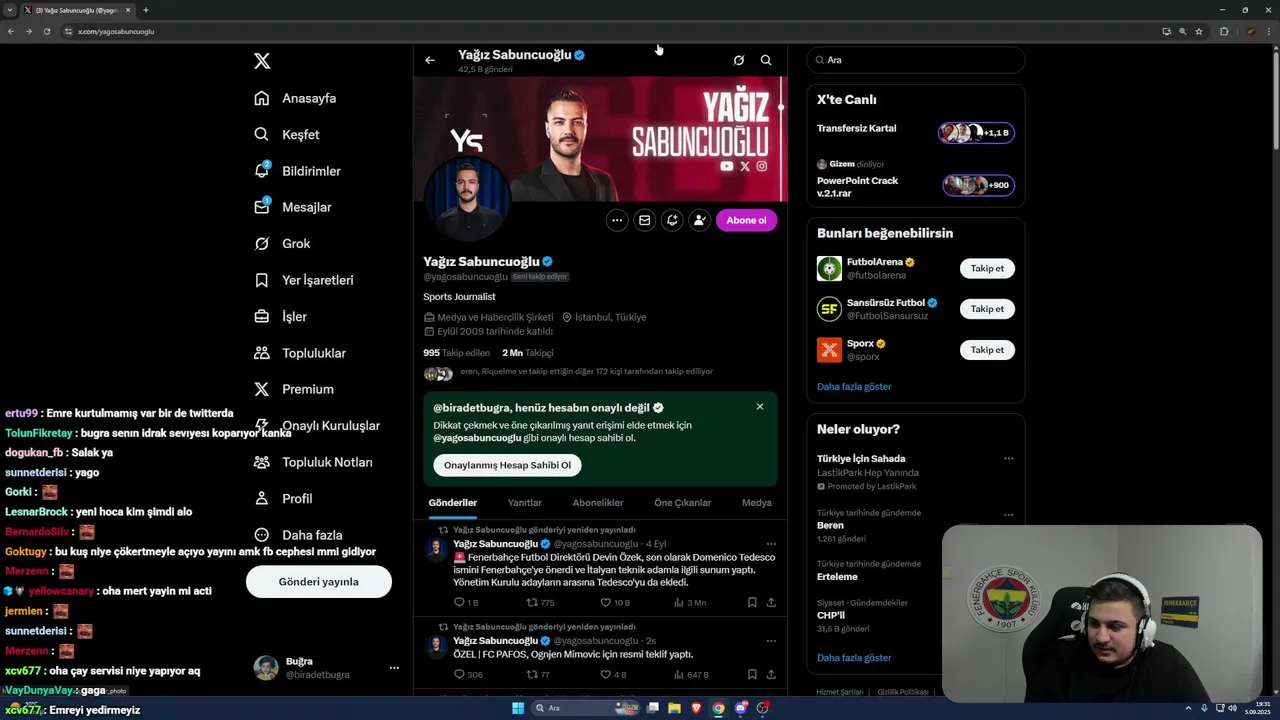Click Daha fazla göster under suggestions

click(x=854, y=387)
